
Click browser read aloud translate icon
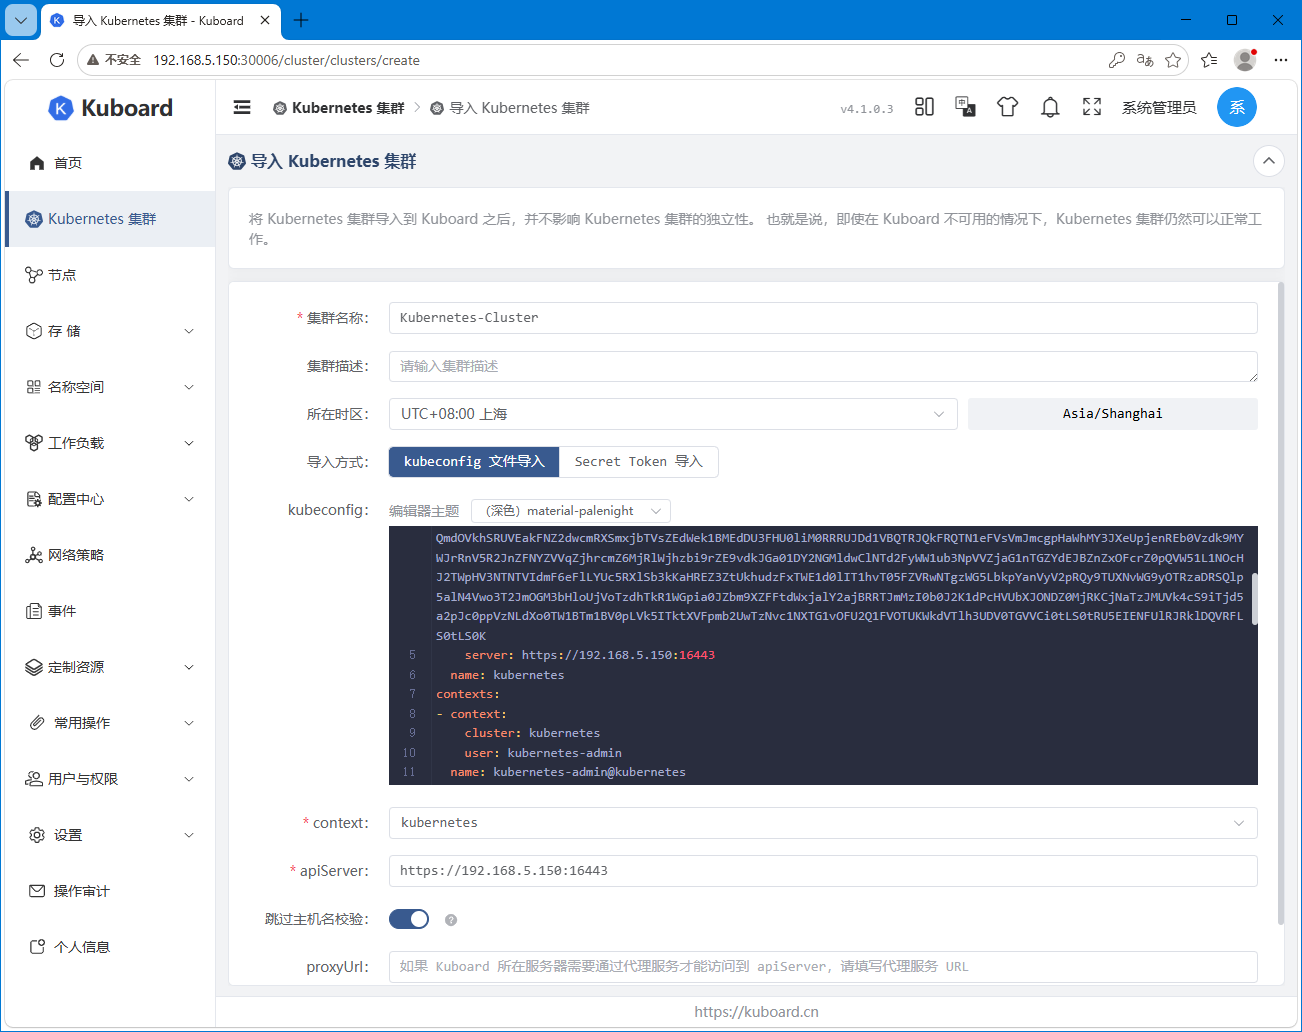point(1145,60)
